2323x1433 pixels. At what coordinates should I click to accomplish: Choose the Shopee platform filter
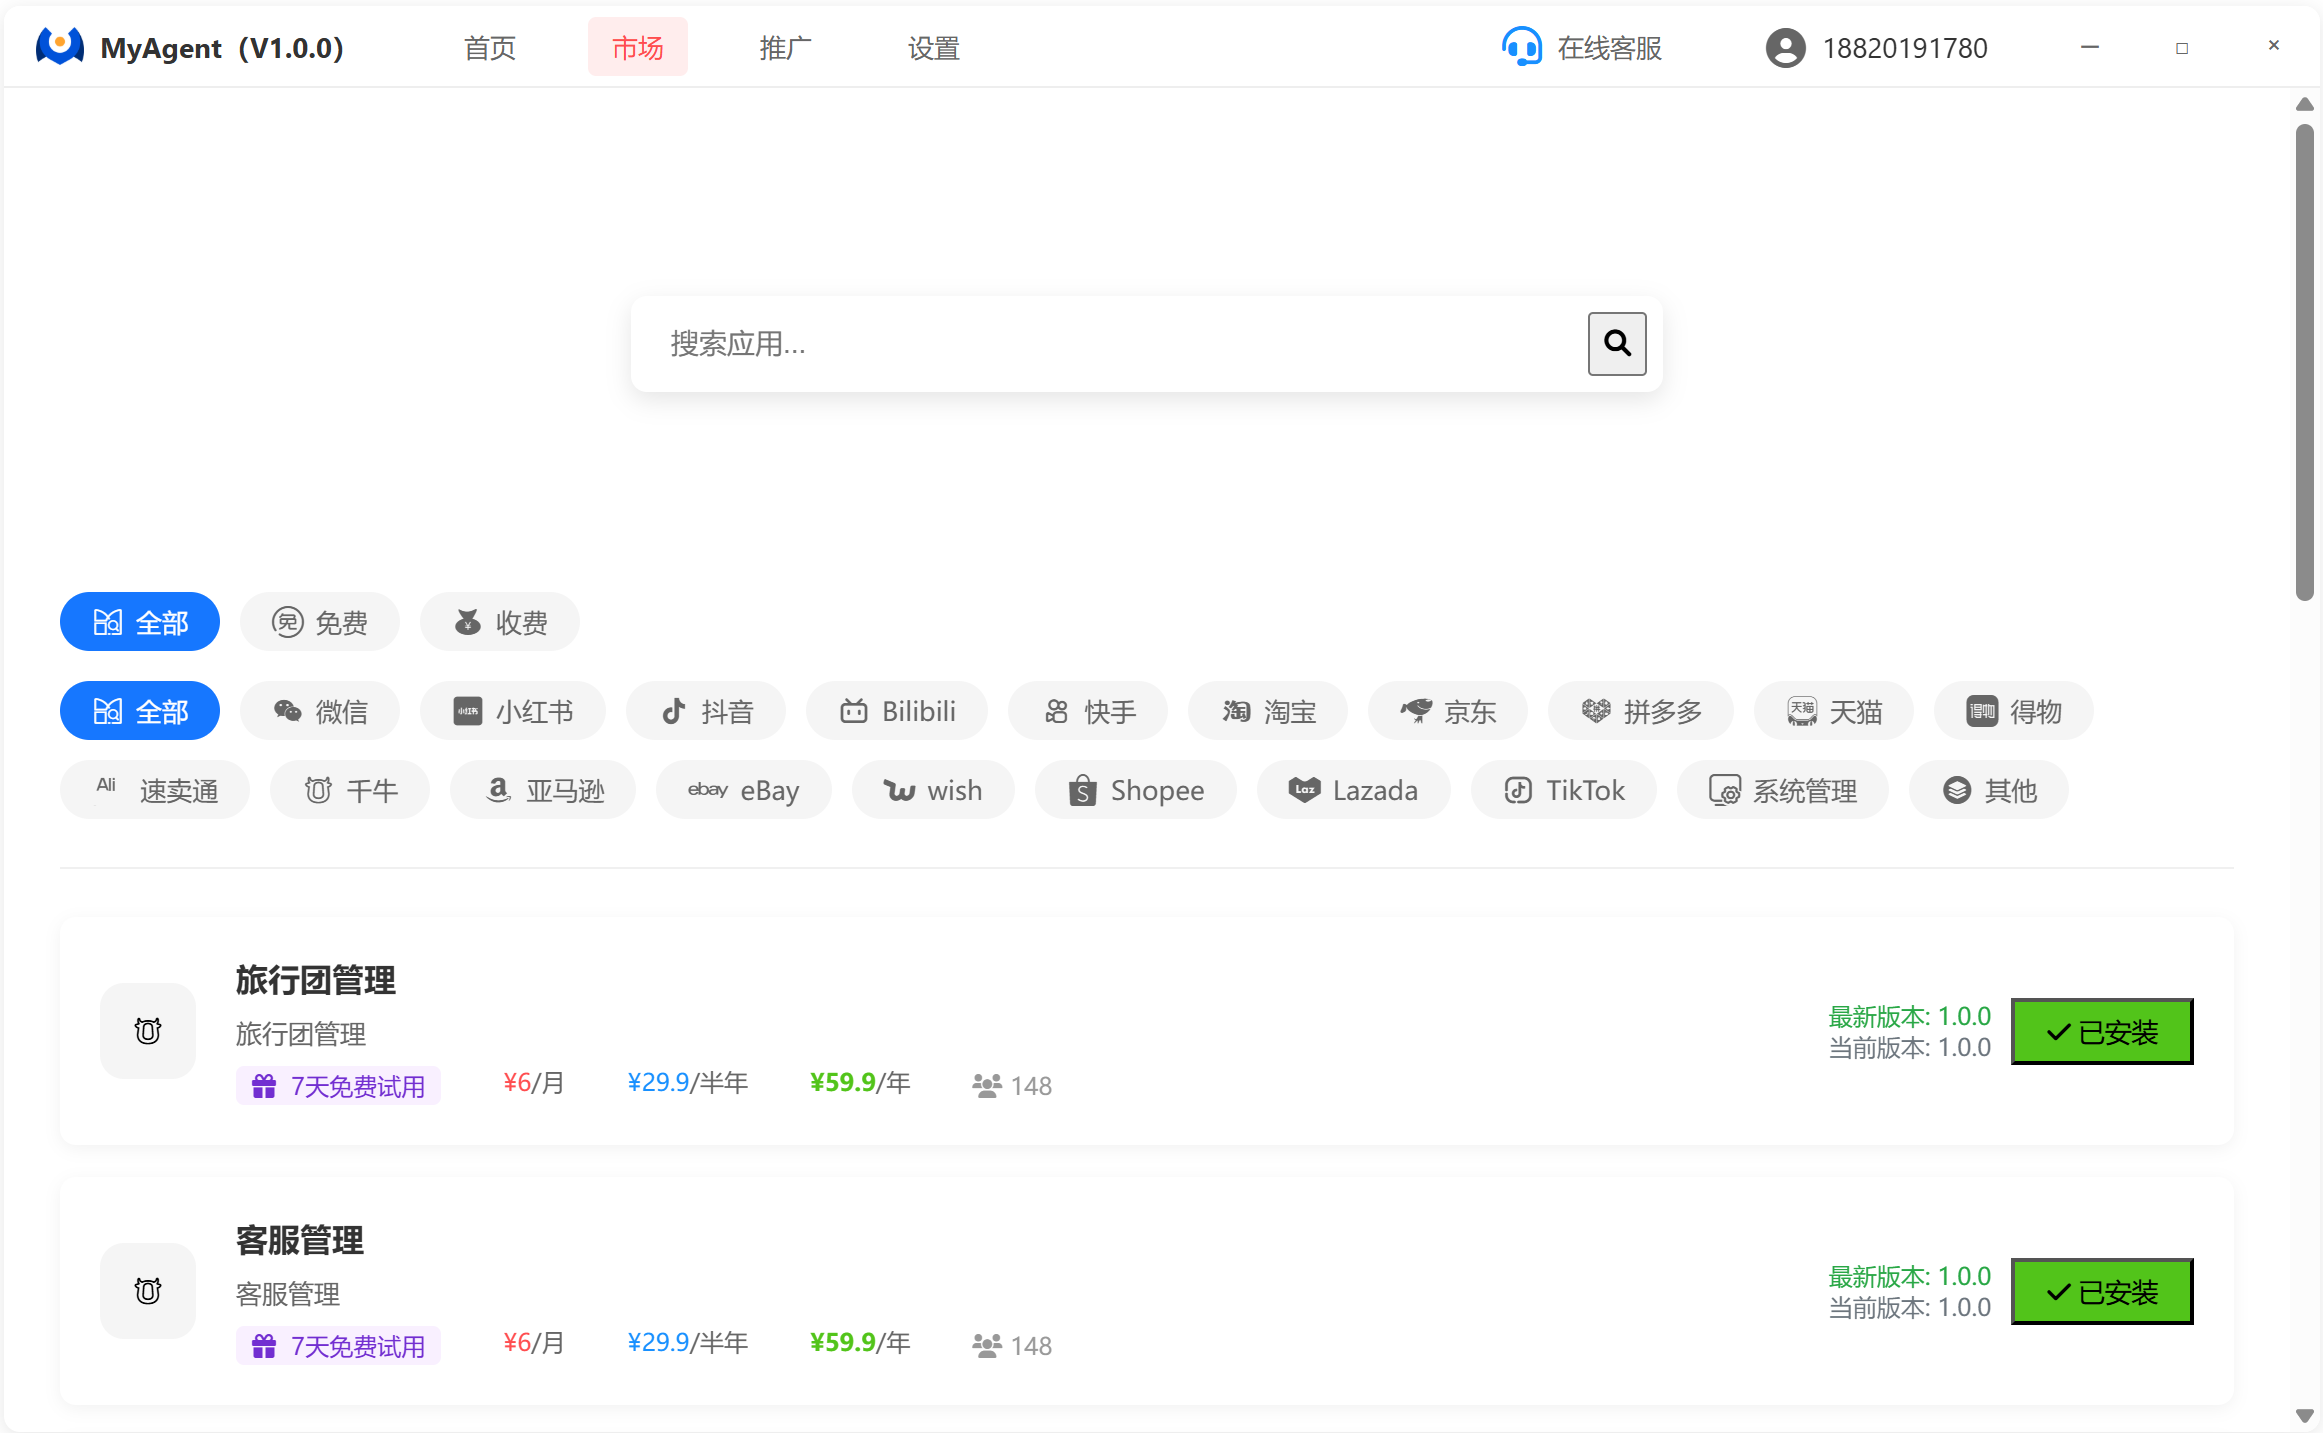pos(1135,790)
